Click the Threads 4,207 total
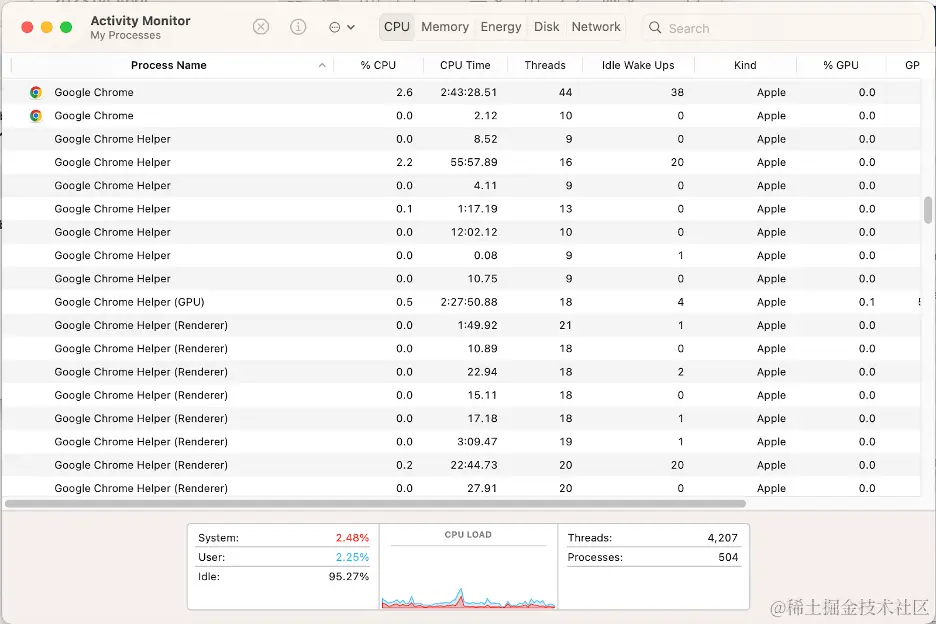936x624 pixels. (722, 538)
